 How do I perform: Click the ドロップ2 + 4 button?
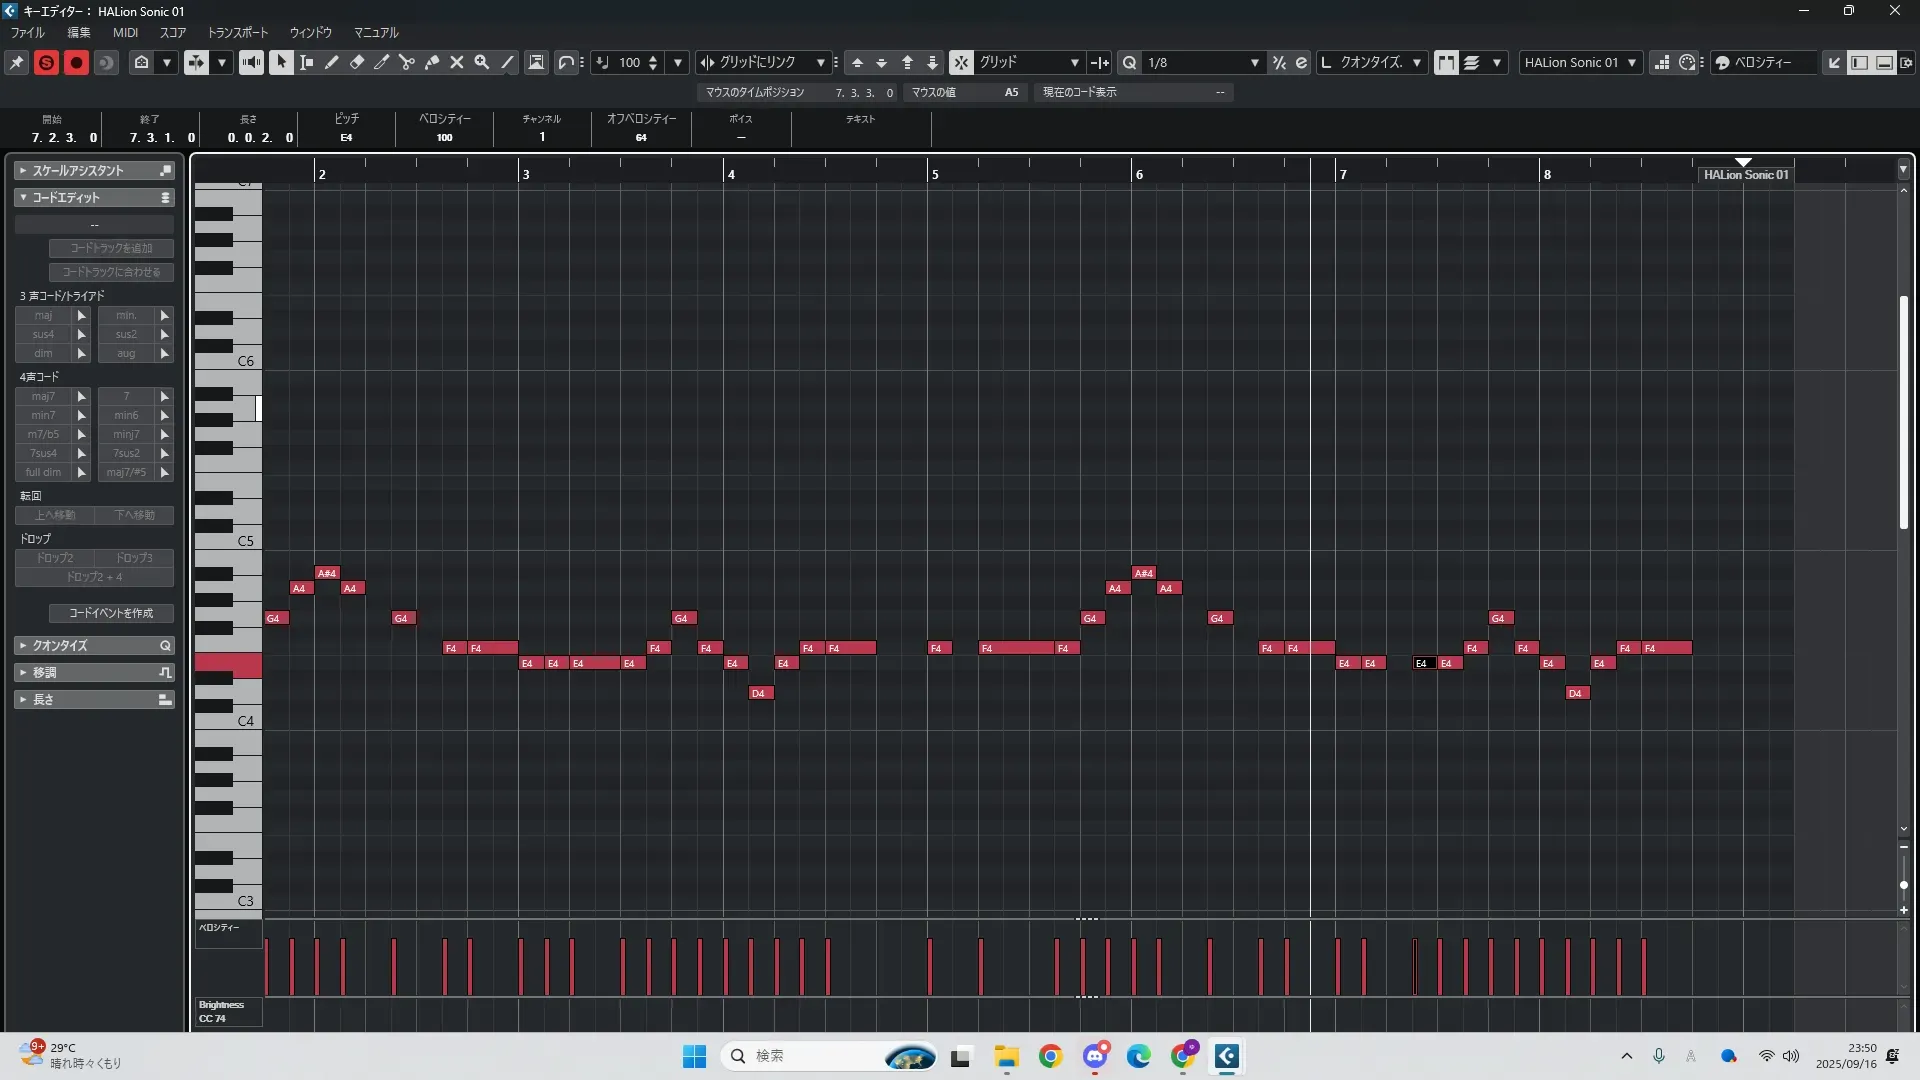95,577
